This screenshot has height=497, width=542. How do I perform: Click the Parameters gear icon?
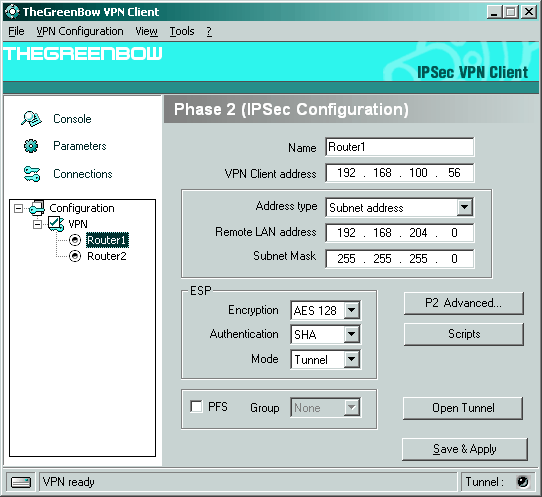coord(31,146)
